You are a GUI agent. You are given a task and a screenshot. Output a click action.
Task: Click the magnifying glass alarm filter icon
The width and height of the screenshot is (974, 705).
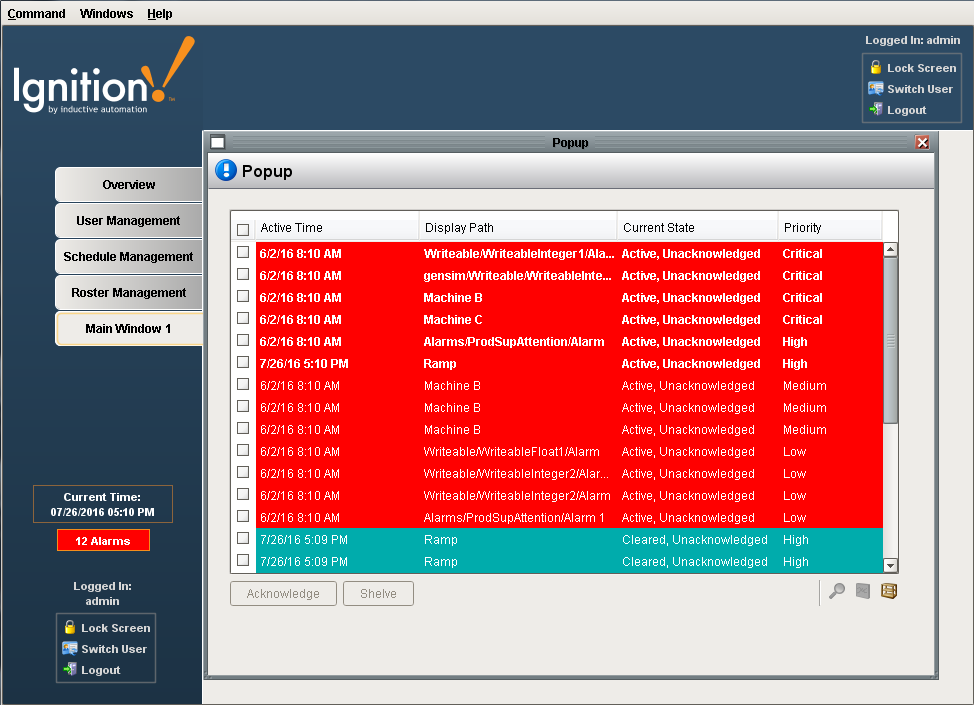point(837,591)
